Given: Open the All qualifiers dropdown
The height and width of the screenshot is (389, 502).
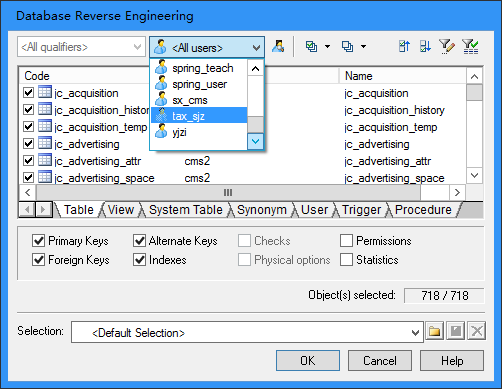Looking at the screenshot, I should point(81,47).
